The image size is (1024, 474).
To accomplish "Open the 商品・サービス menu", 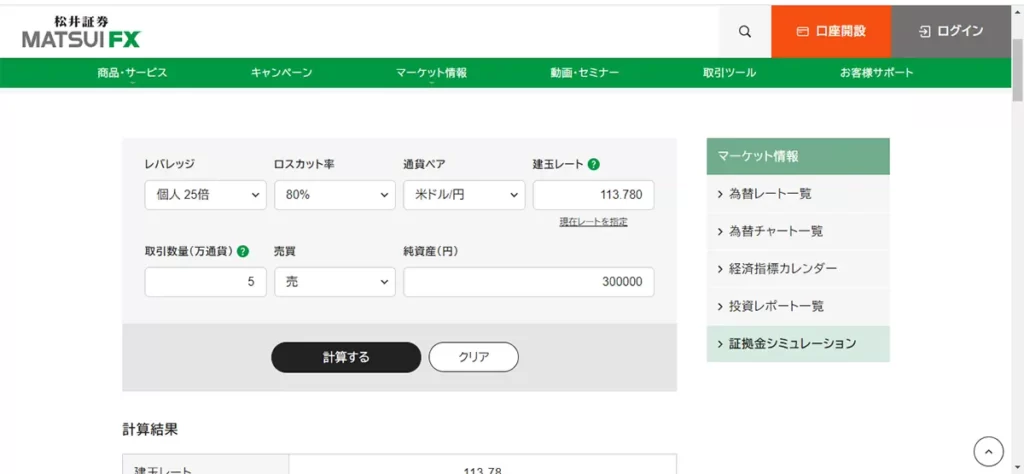I will 132,72.
